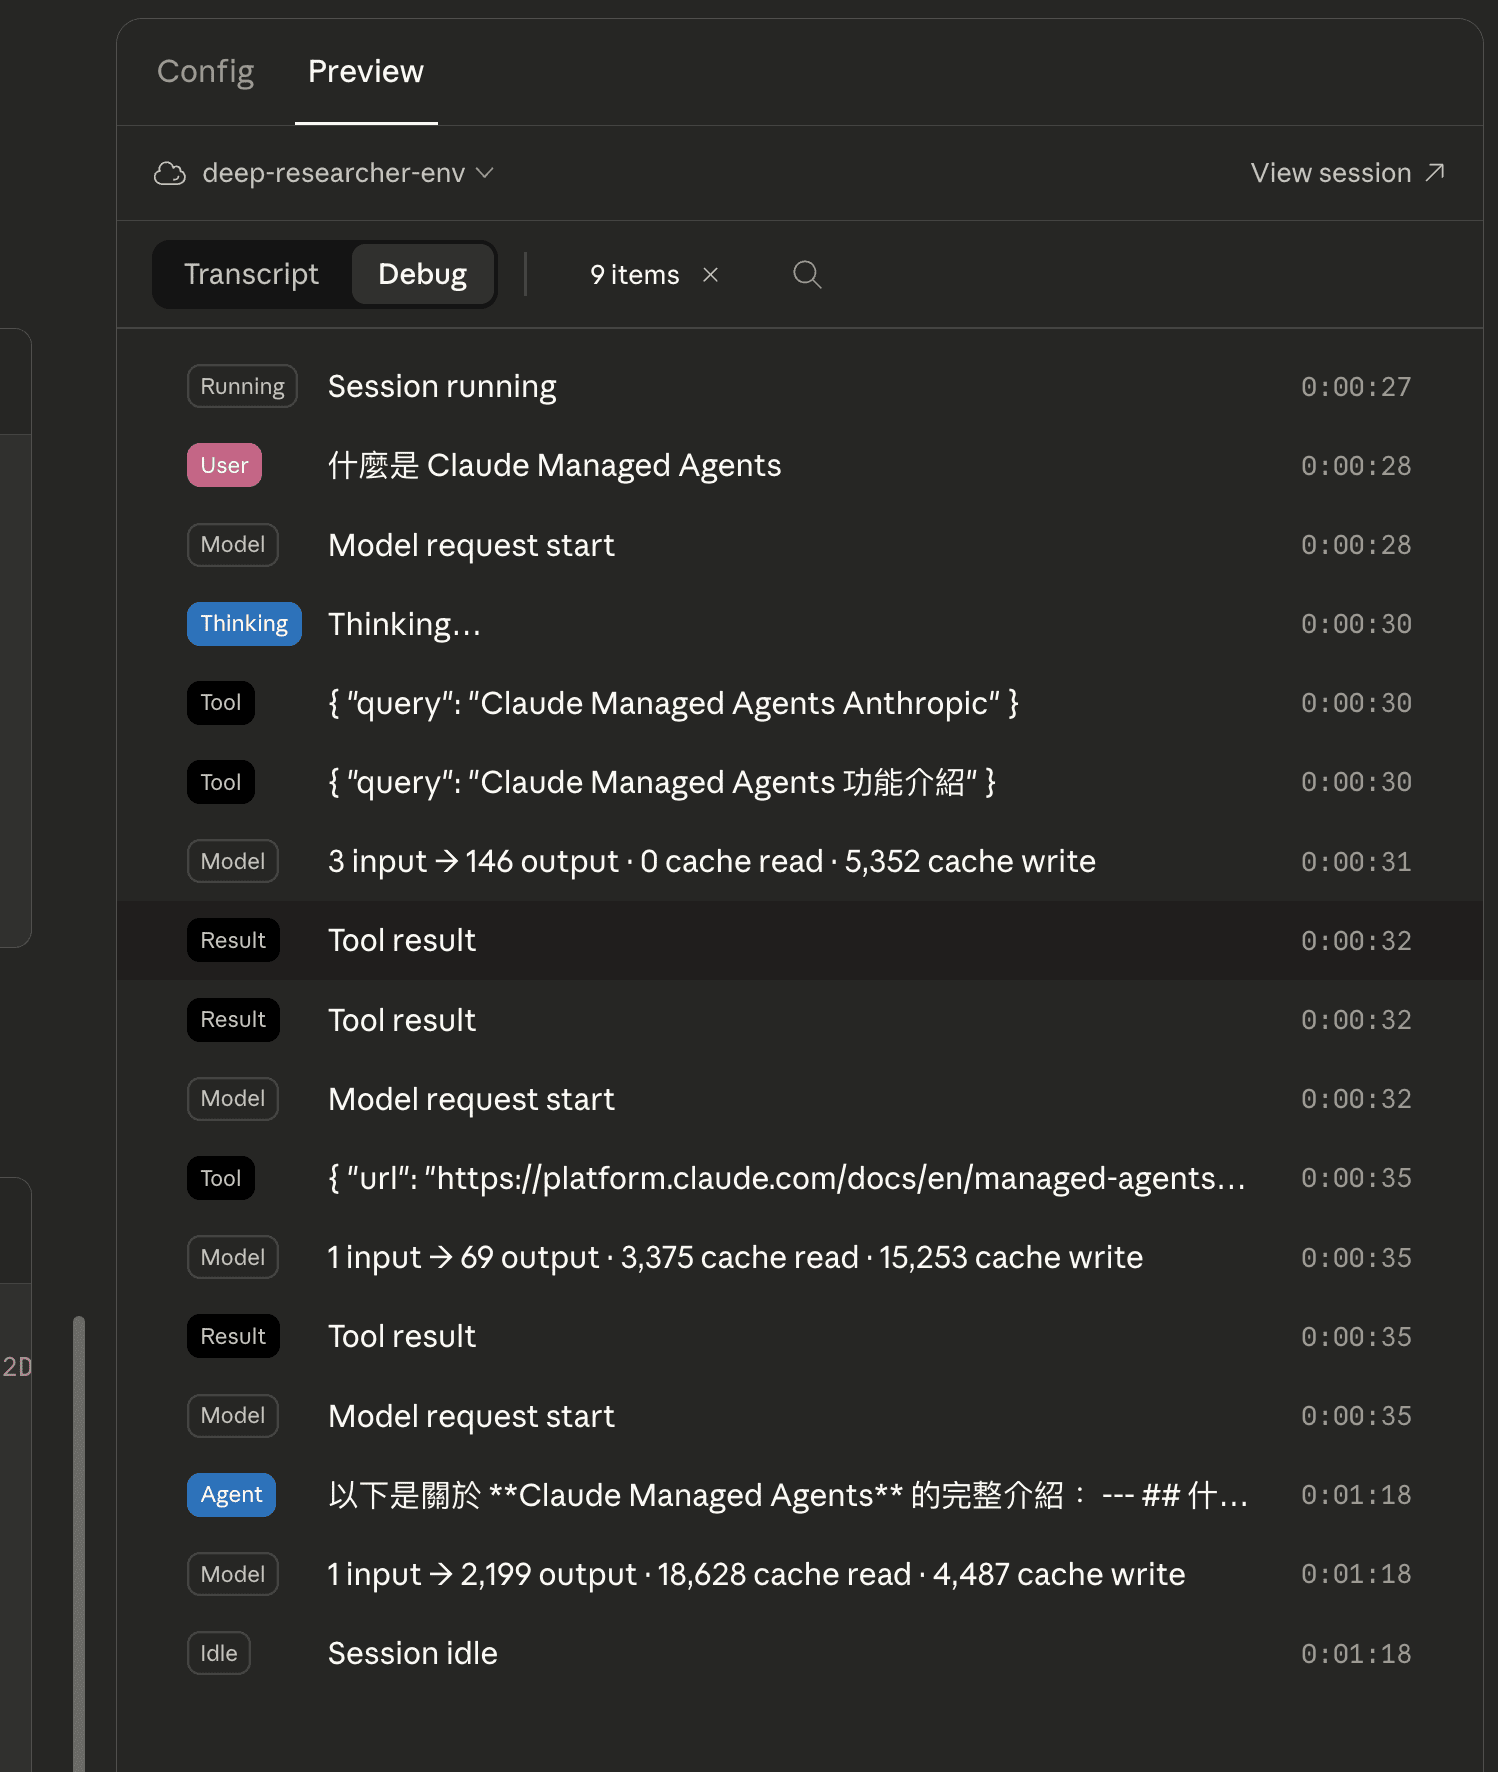The image size is (1498, 1772).
Task: Expand the Thinking... event row
Action: [404, 624]
